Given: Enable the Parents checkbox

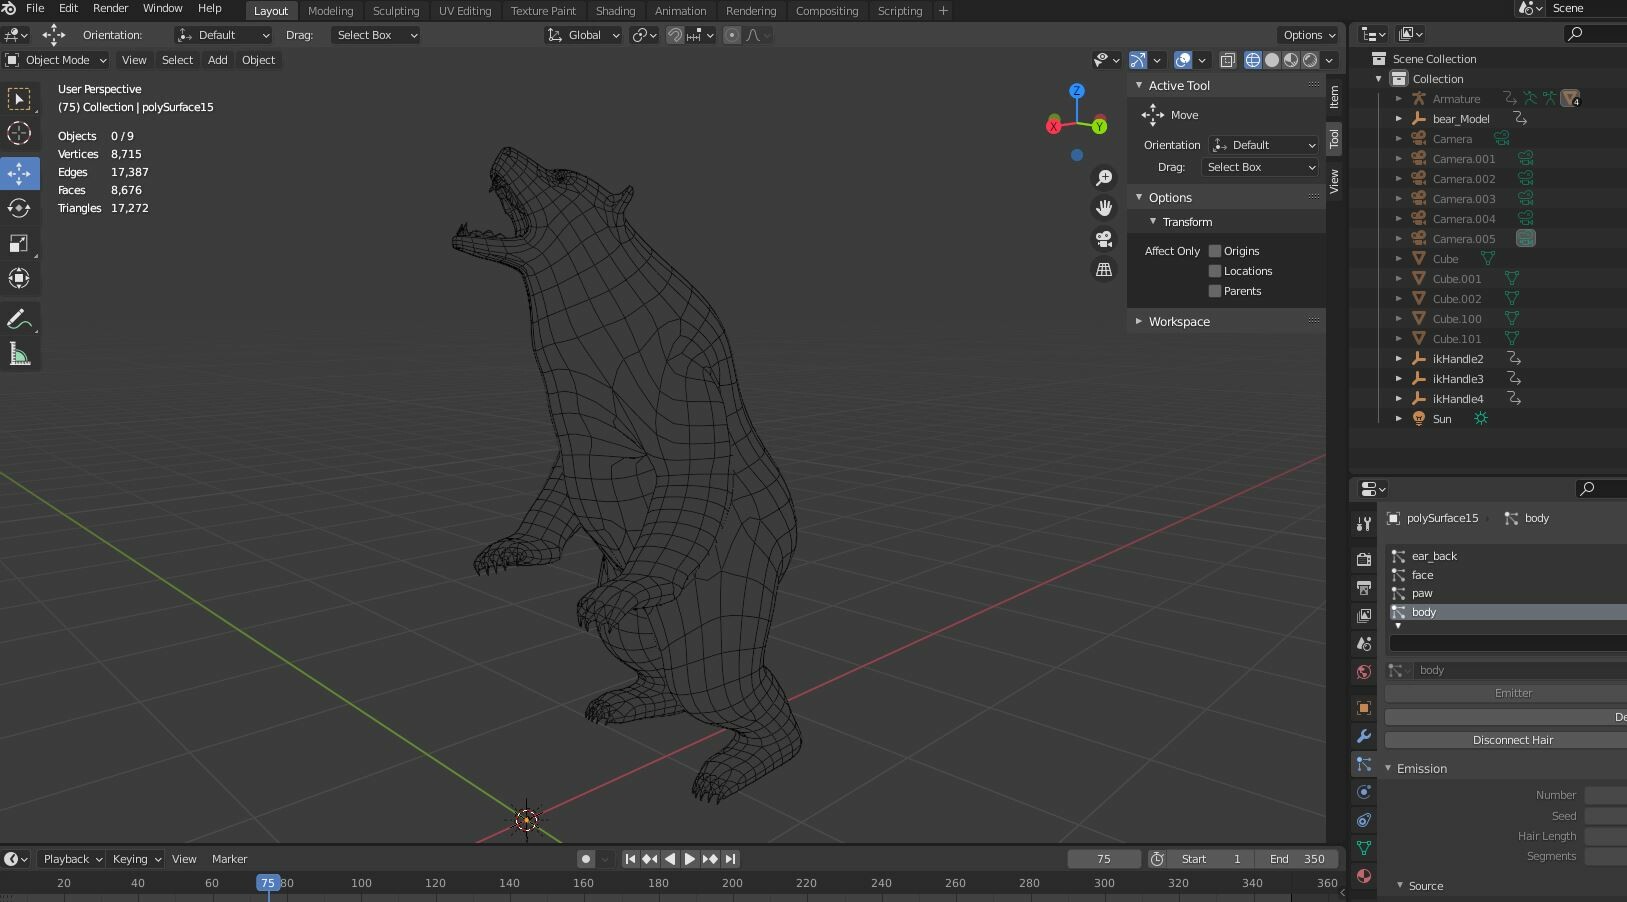Looking at the screenshot, I should [x=1217, y=291].
